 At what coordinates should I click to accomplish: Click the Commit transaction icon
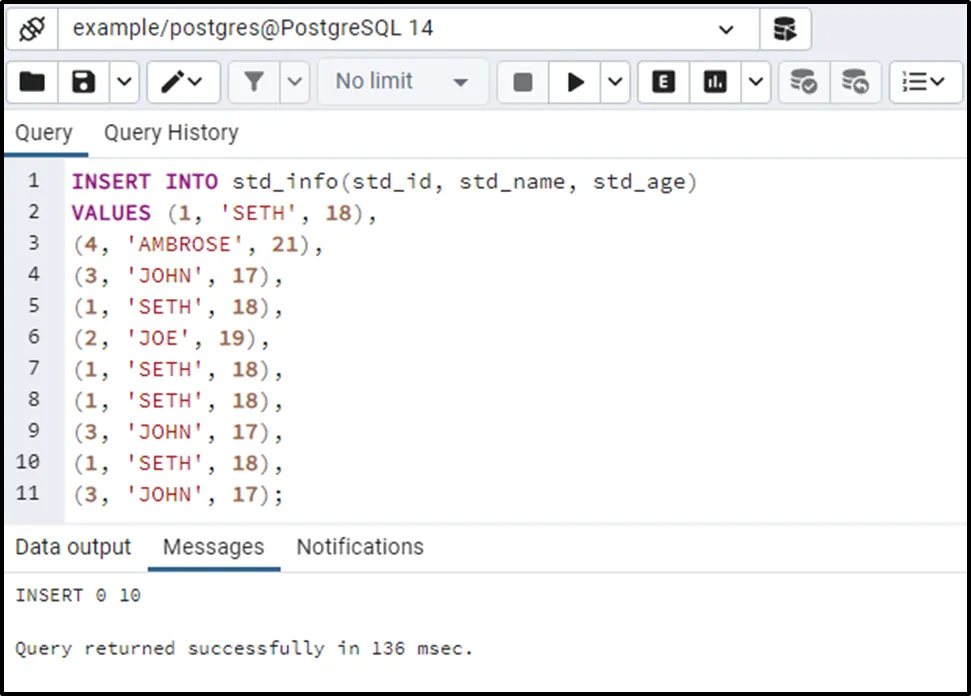[x=803, y=82]
